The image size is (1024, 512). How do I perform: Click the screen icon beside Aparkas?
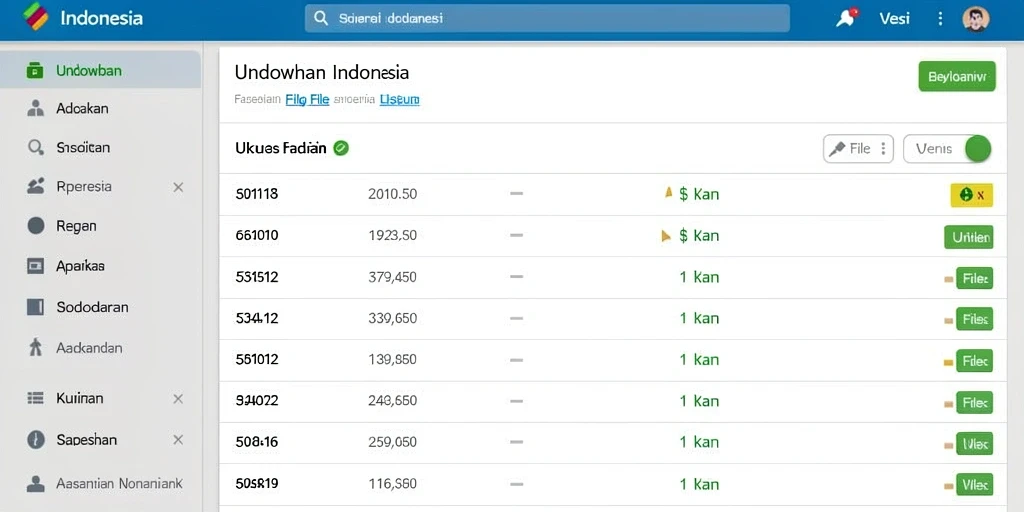pyautogui.click(x=35, y=266)
